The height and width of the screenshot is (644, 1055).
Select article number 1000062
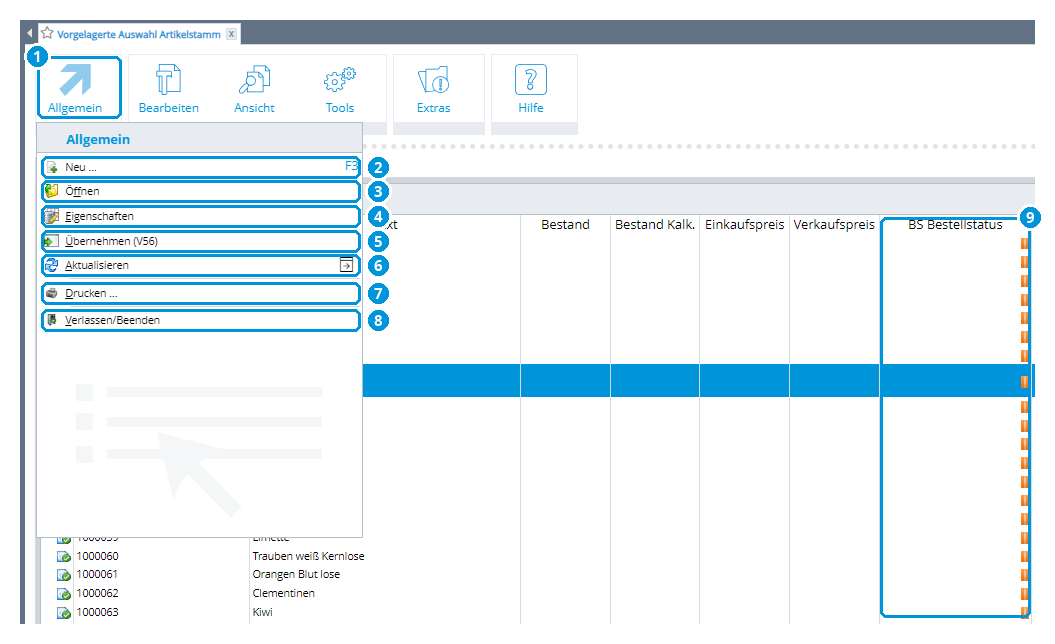click(98, 593)
